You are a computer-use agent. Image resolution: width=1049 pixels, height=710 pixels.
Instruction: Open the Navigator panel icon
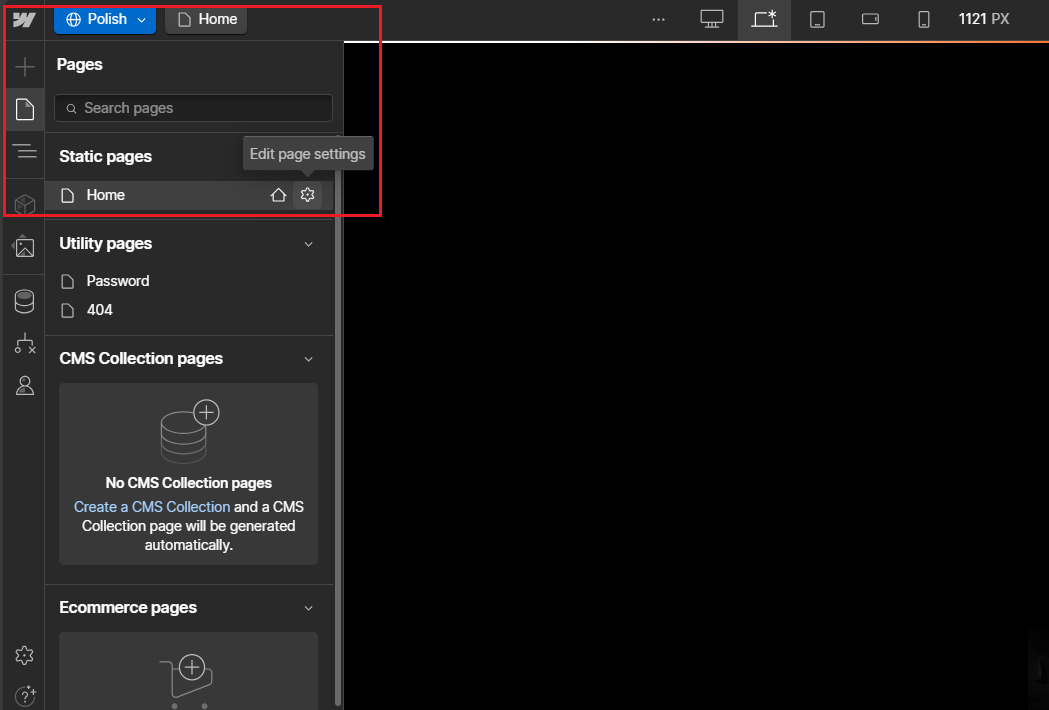[25, 152]
